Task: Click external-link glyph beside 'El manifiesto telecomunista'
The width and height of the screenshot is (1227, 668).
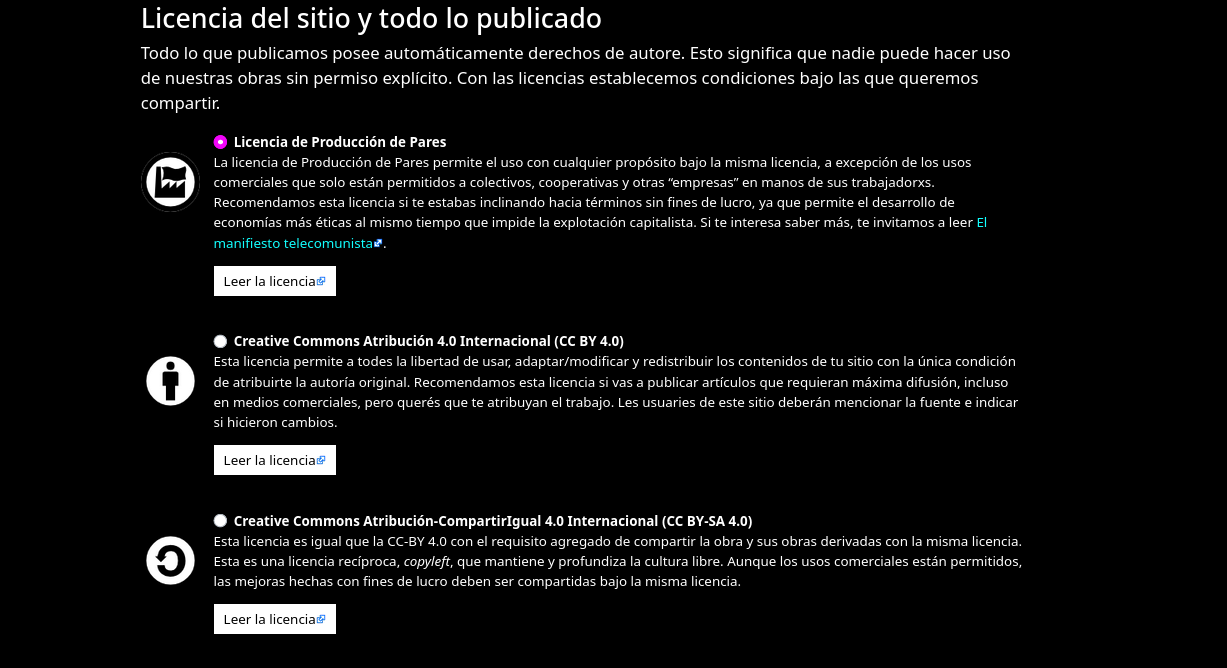Action: tap(380, 242)
